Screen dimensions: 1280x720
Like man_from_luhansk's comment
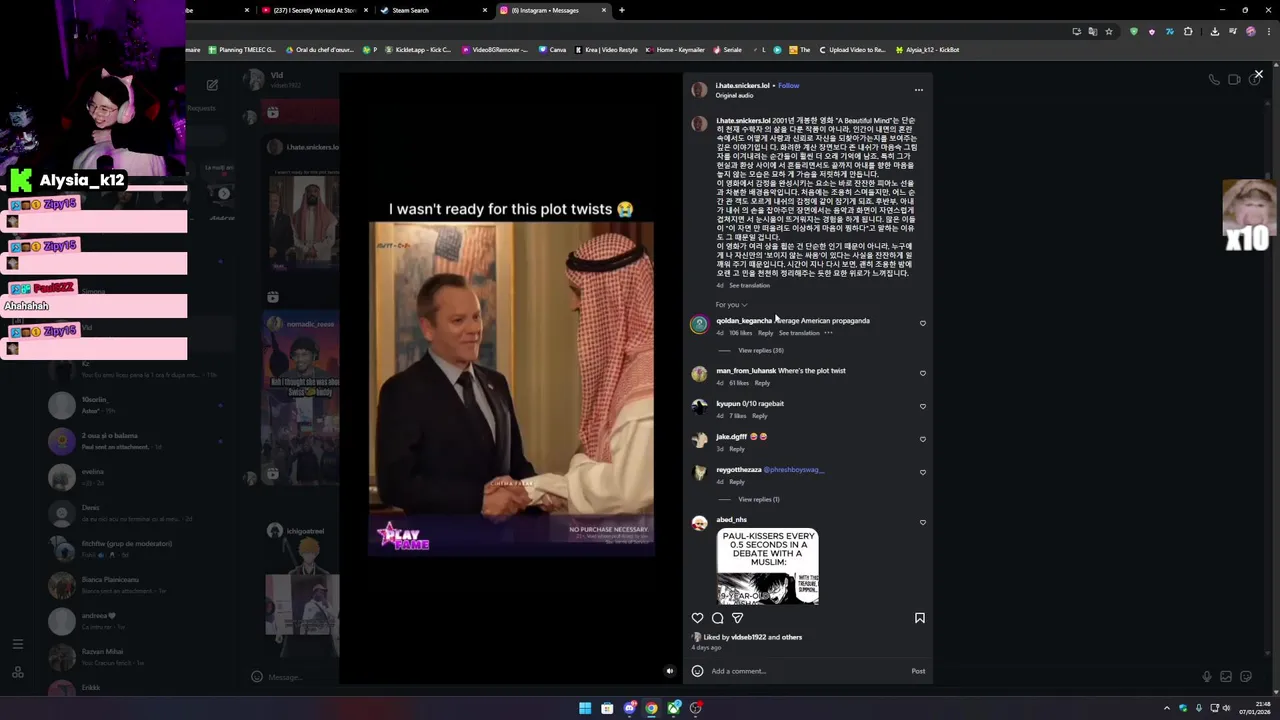point(923,373)
